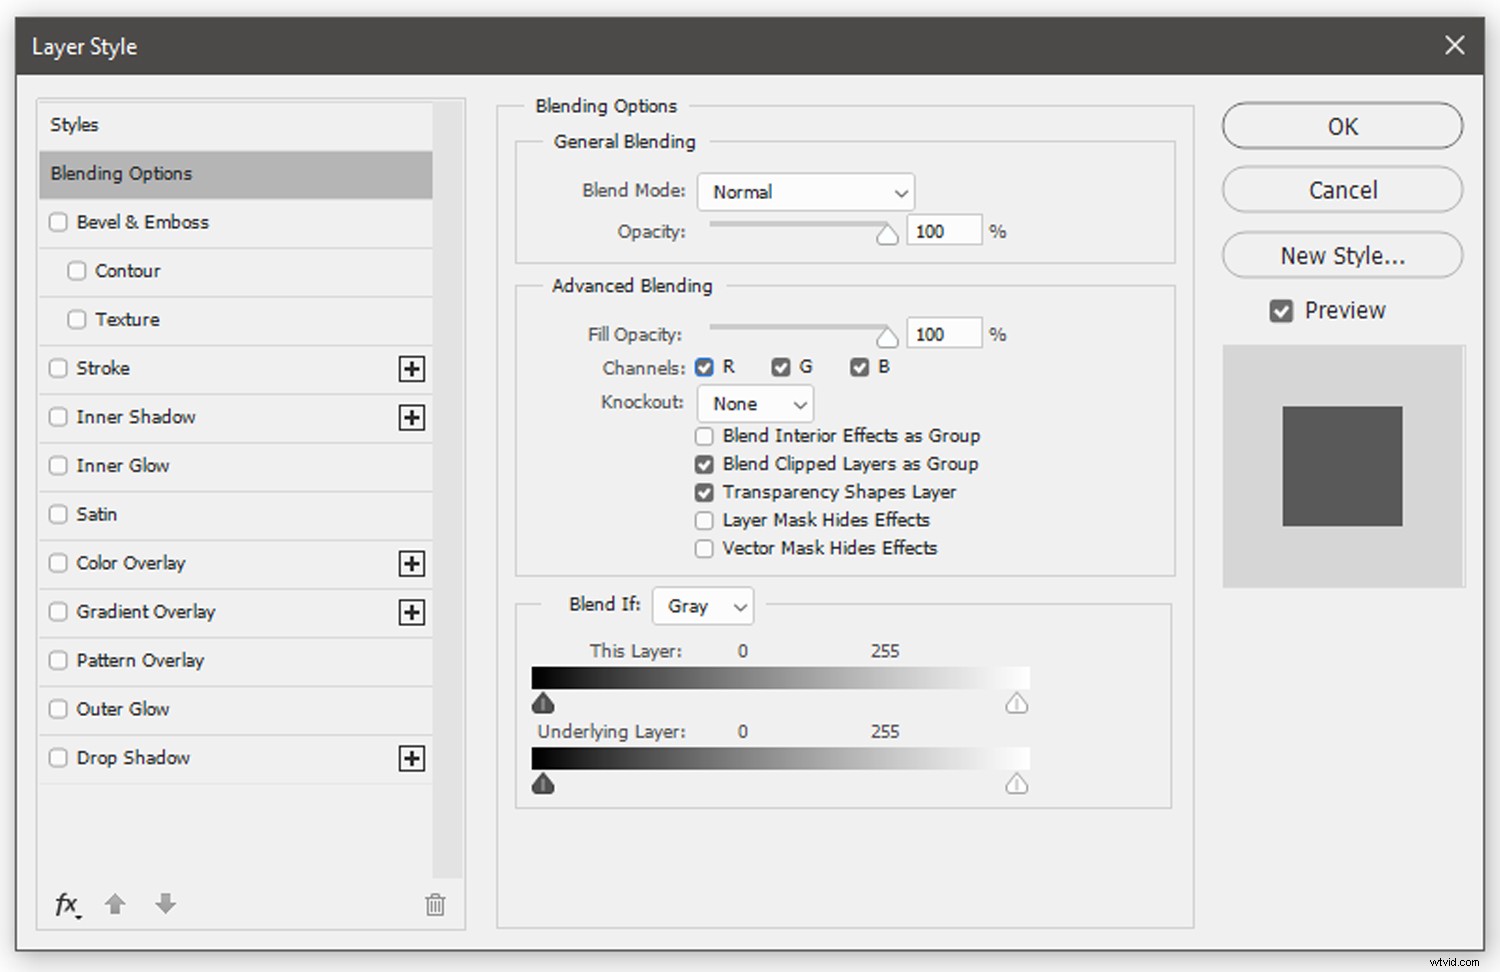Duplicate Color Overlay using its plus icon

click(x=411, y=564)
